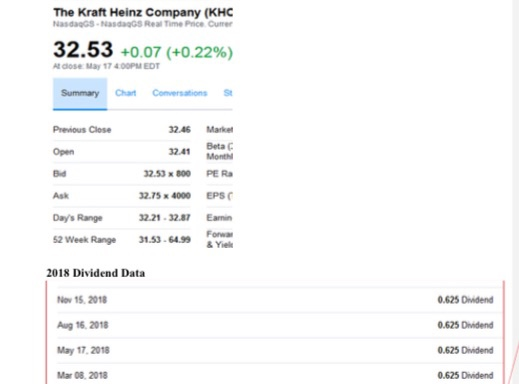Click the 32.75 x 4000 ask value

click(x=165, y=196)
